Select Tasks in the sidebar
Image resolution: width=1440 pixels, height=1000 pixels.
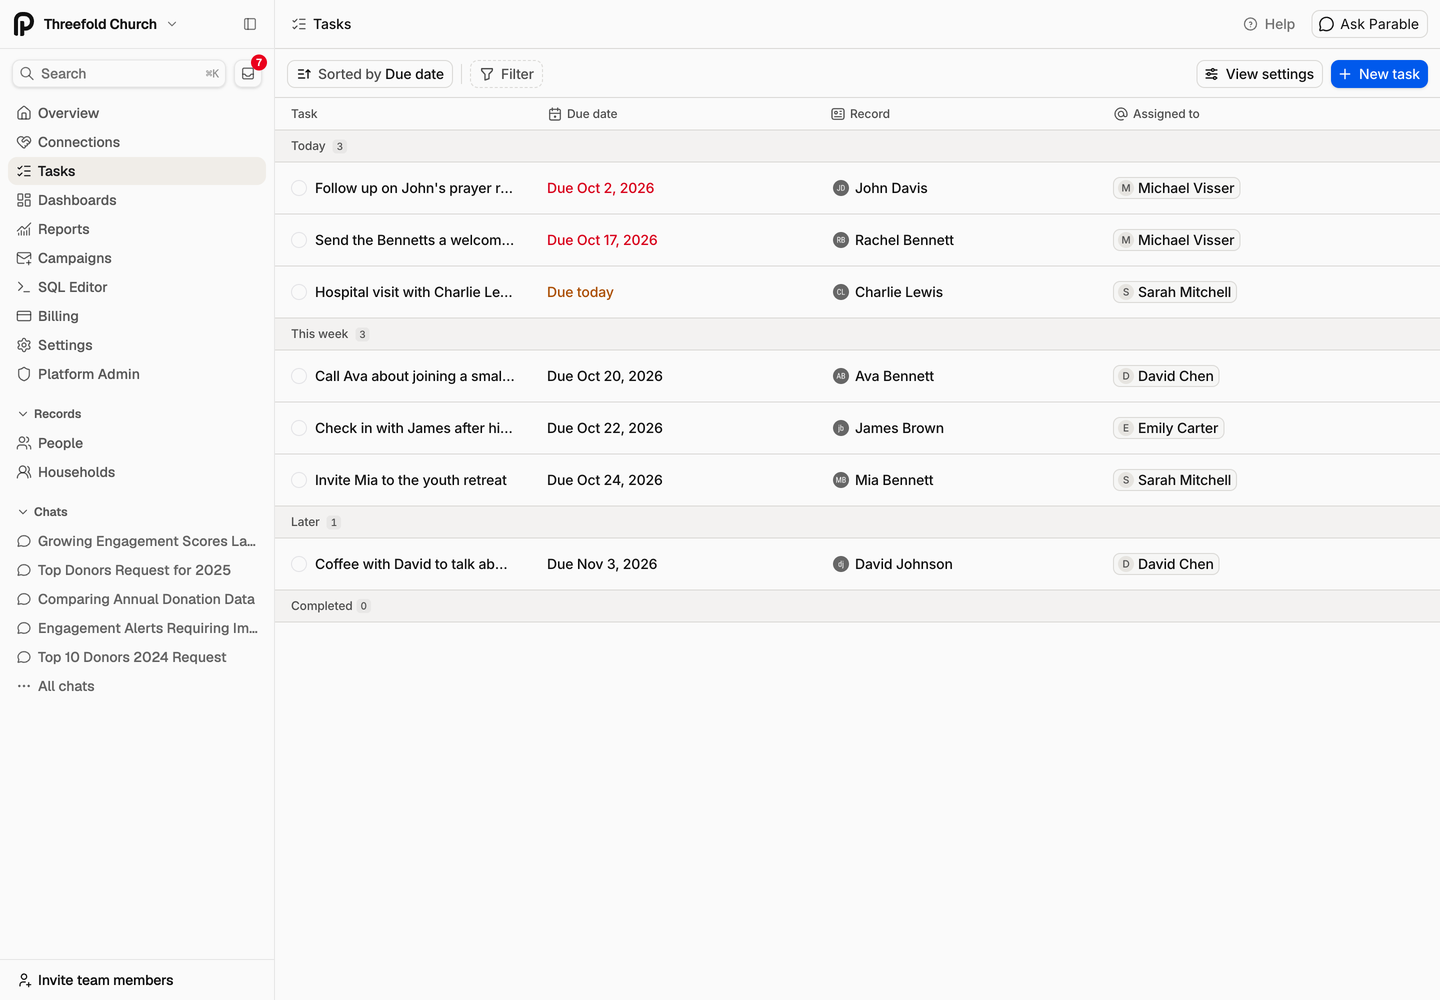pyautogui.click(x=137, y=171)
